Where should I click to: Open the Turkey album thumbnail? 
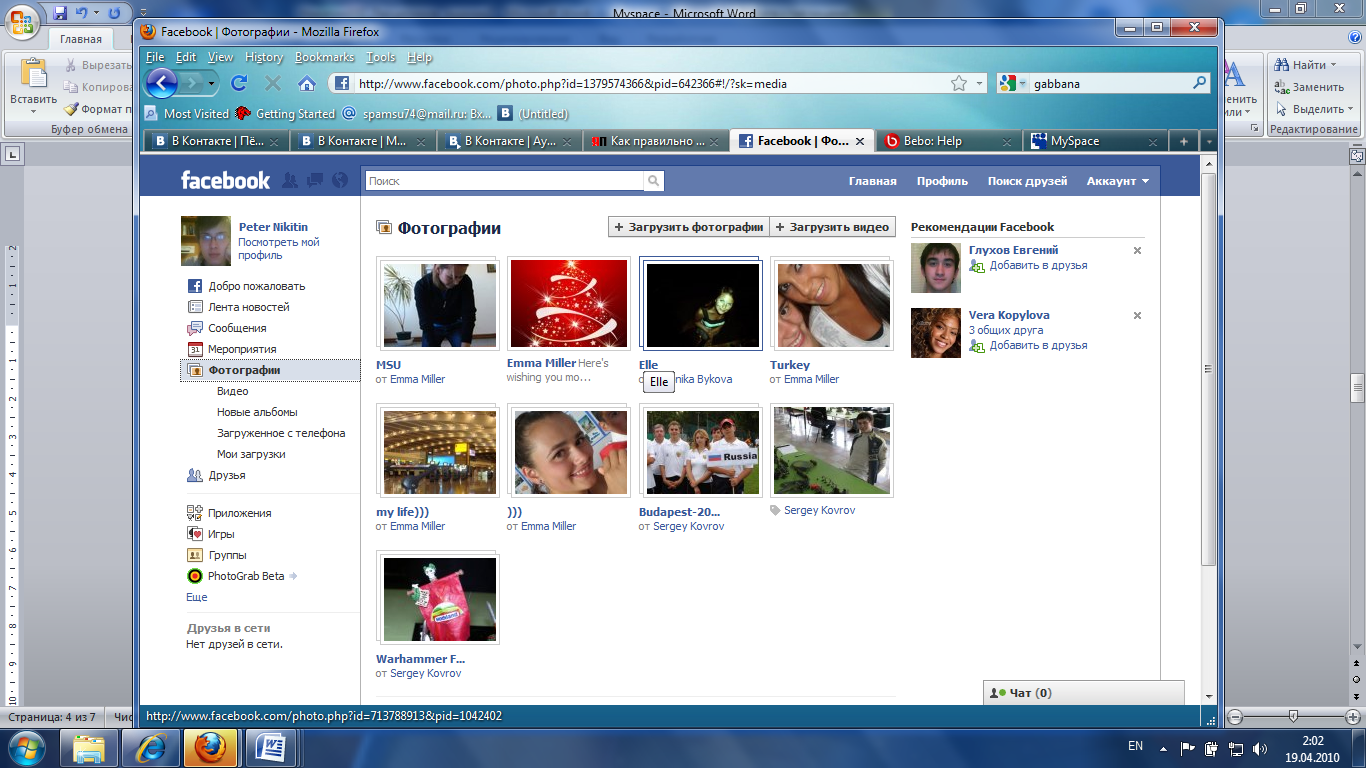click(832, 304)
